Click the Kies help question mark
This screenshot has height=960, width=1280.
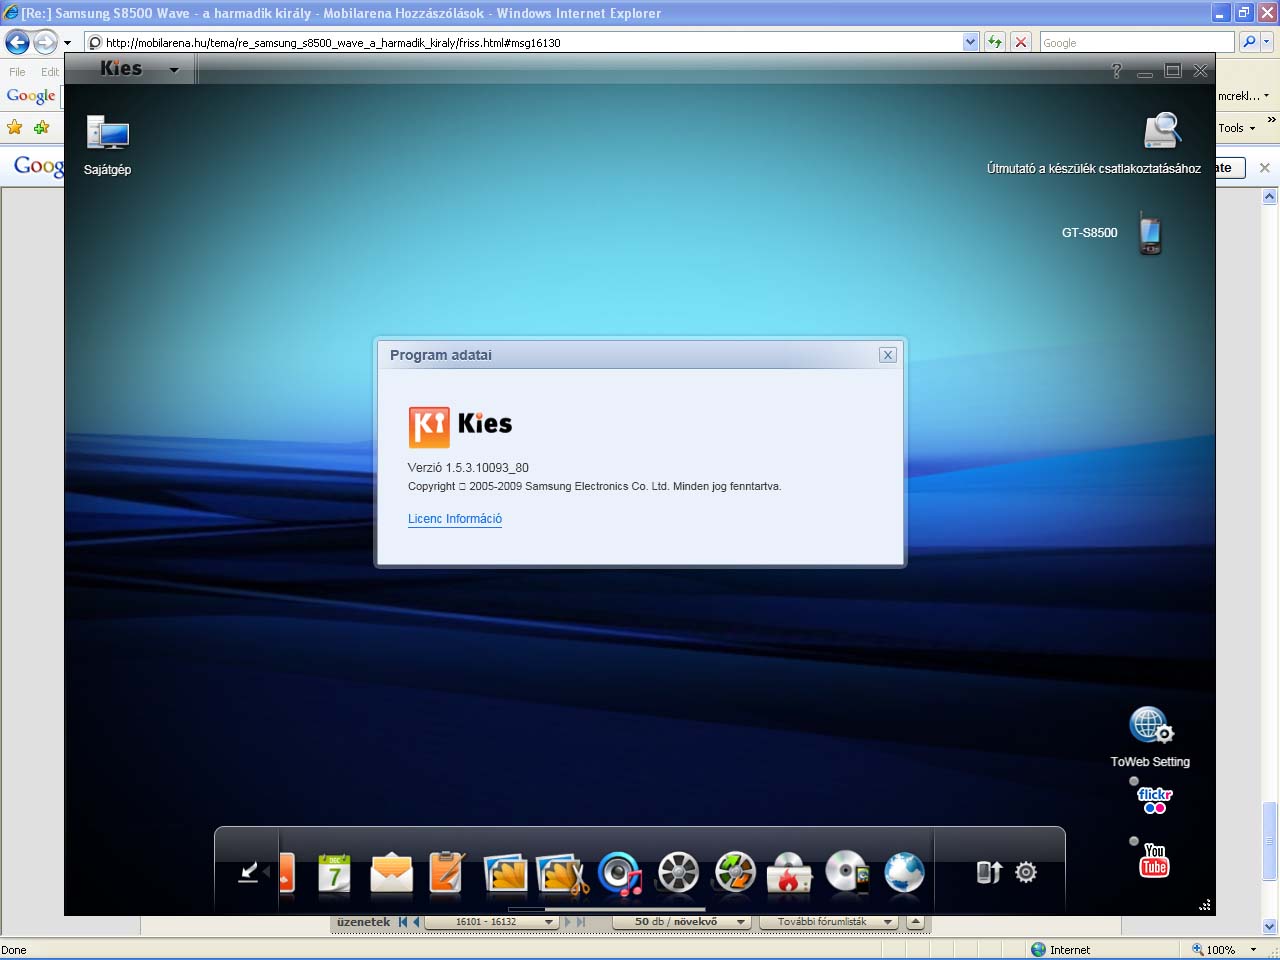[1117, 71]
